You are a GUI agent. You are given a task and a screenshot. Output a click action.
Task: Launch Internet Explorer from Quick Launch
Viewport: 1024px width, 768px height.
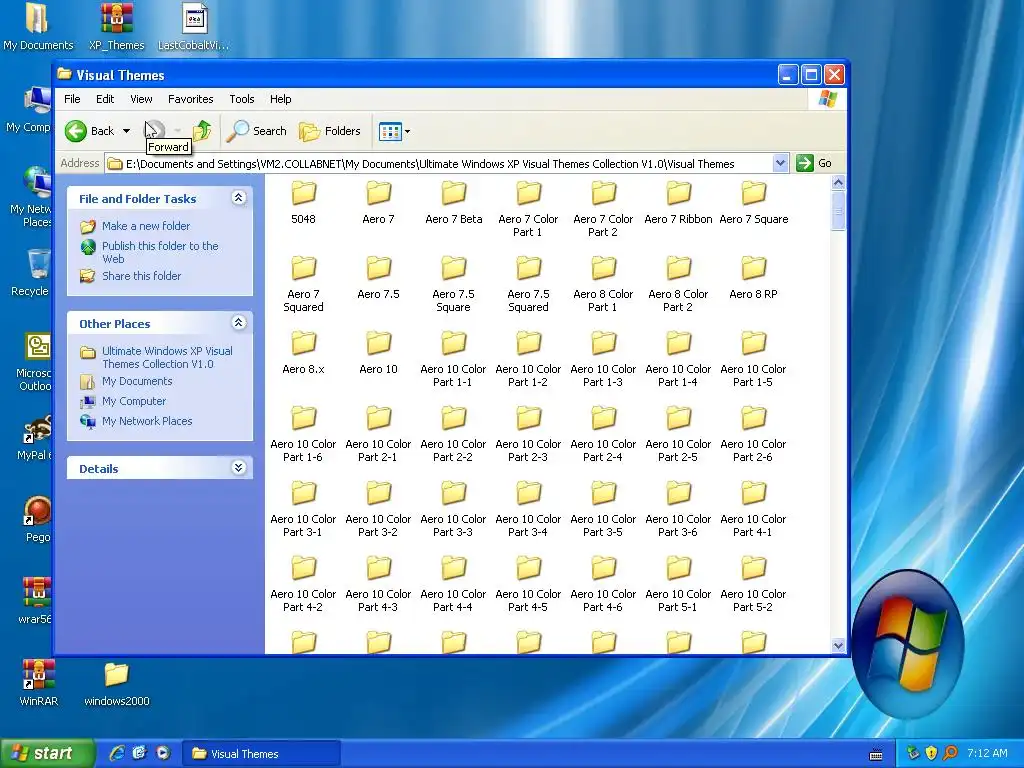117,753
